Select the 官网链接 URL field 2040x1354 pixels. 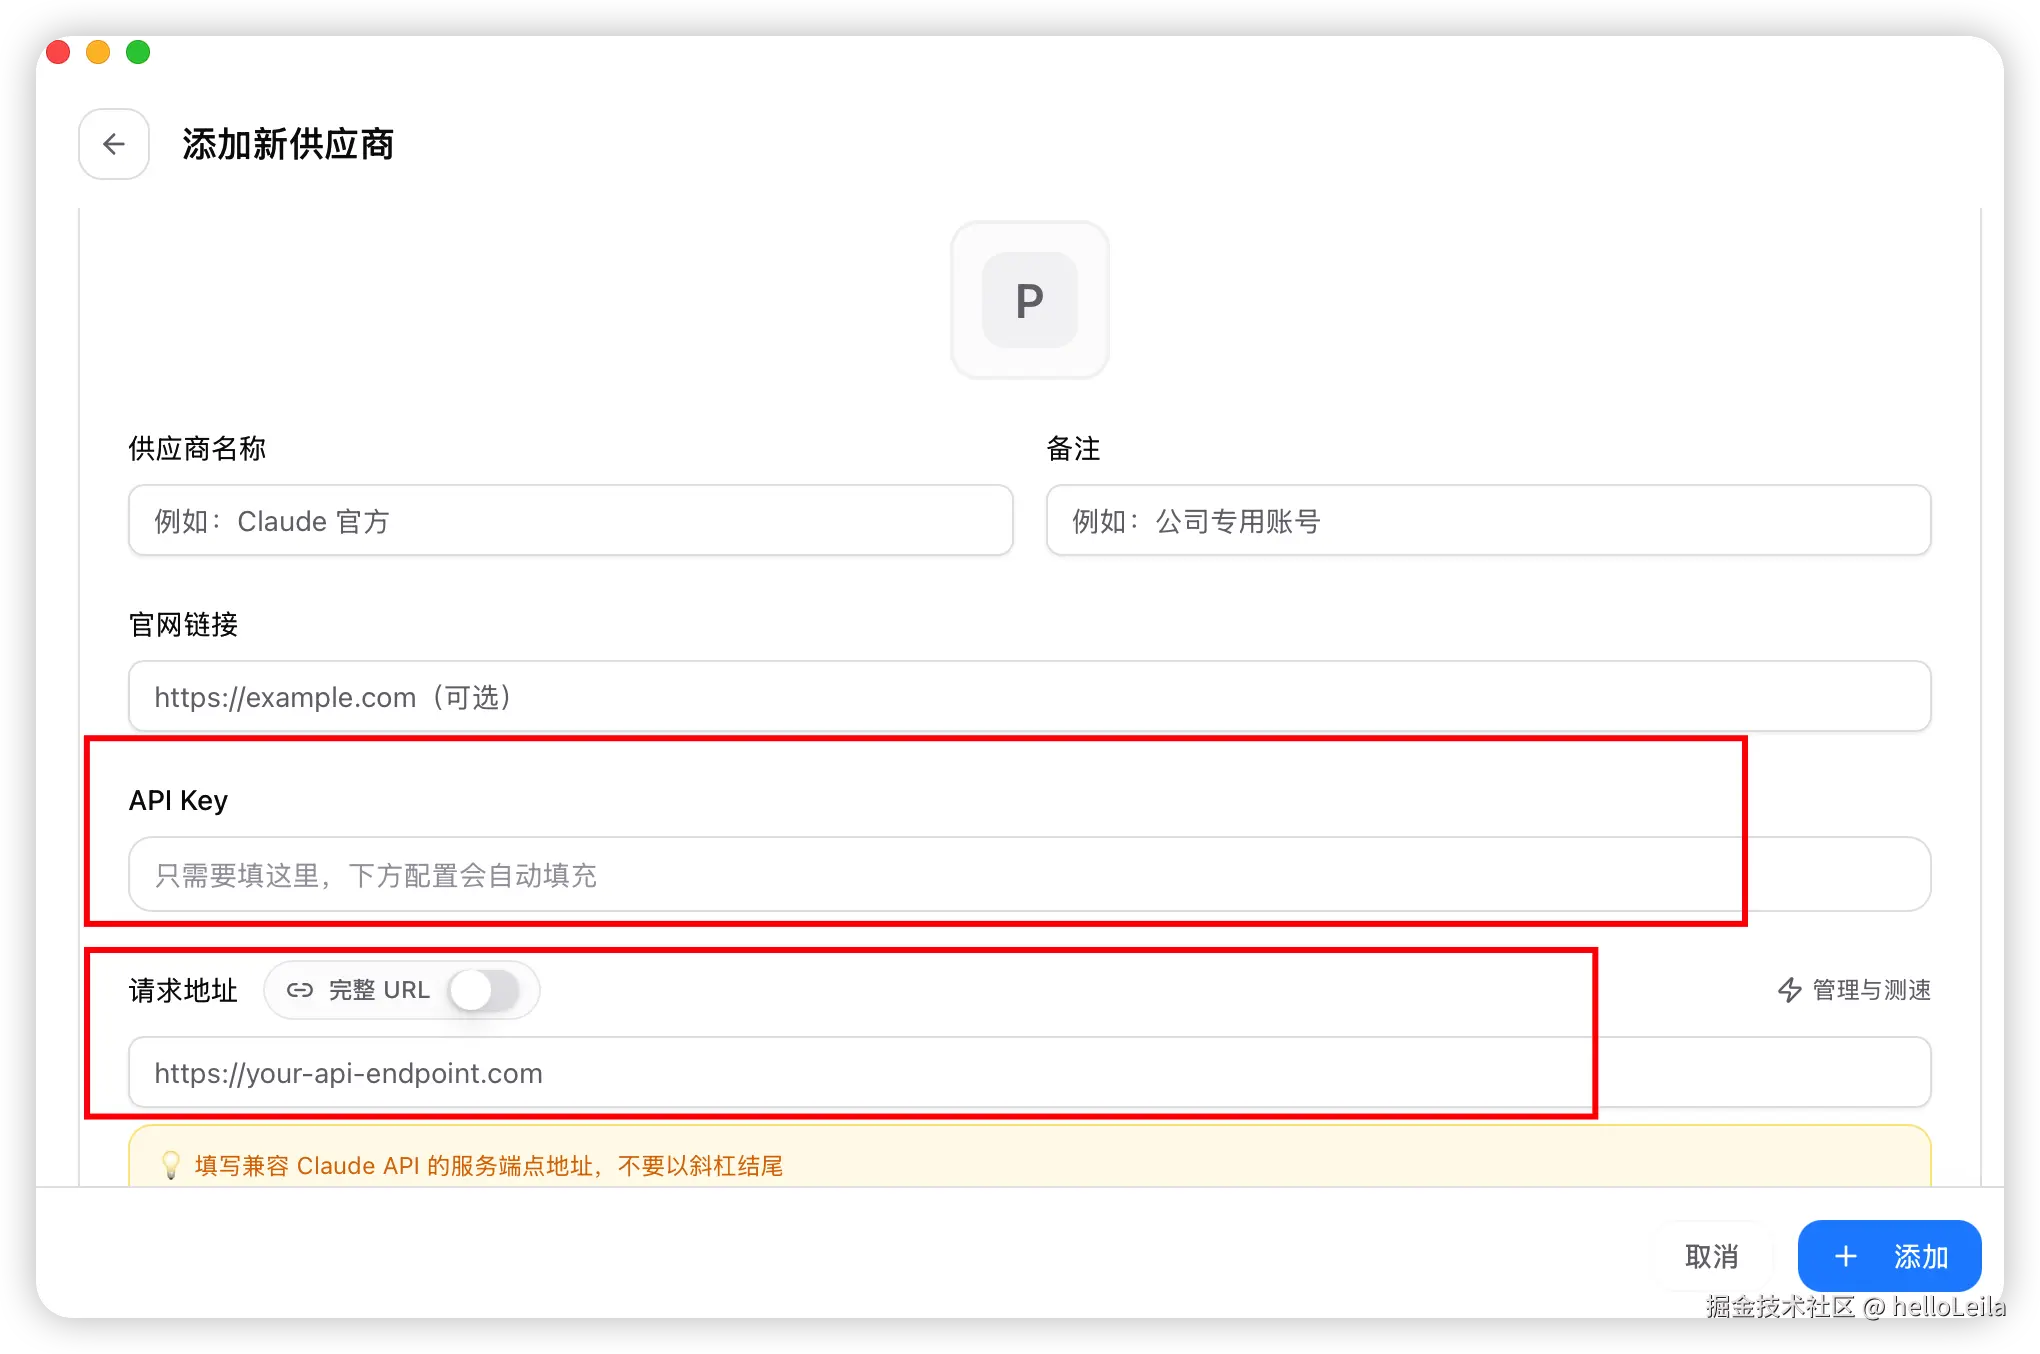pyautogui.click(x=1029, y=697)
